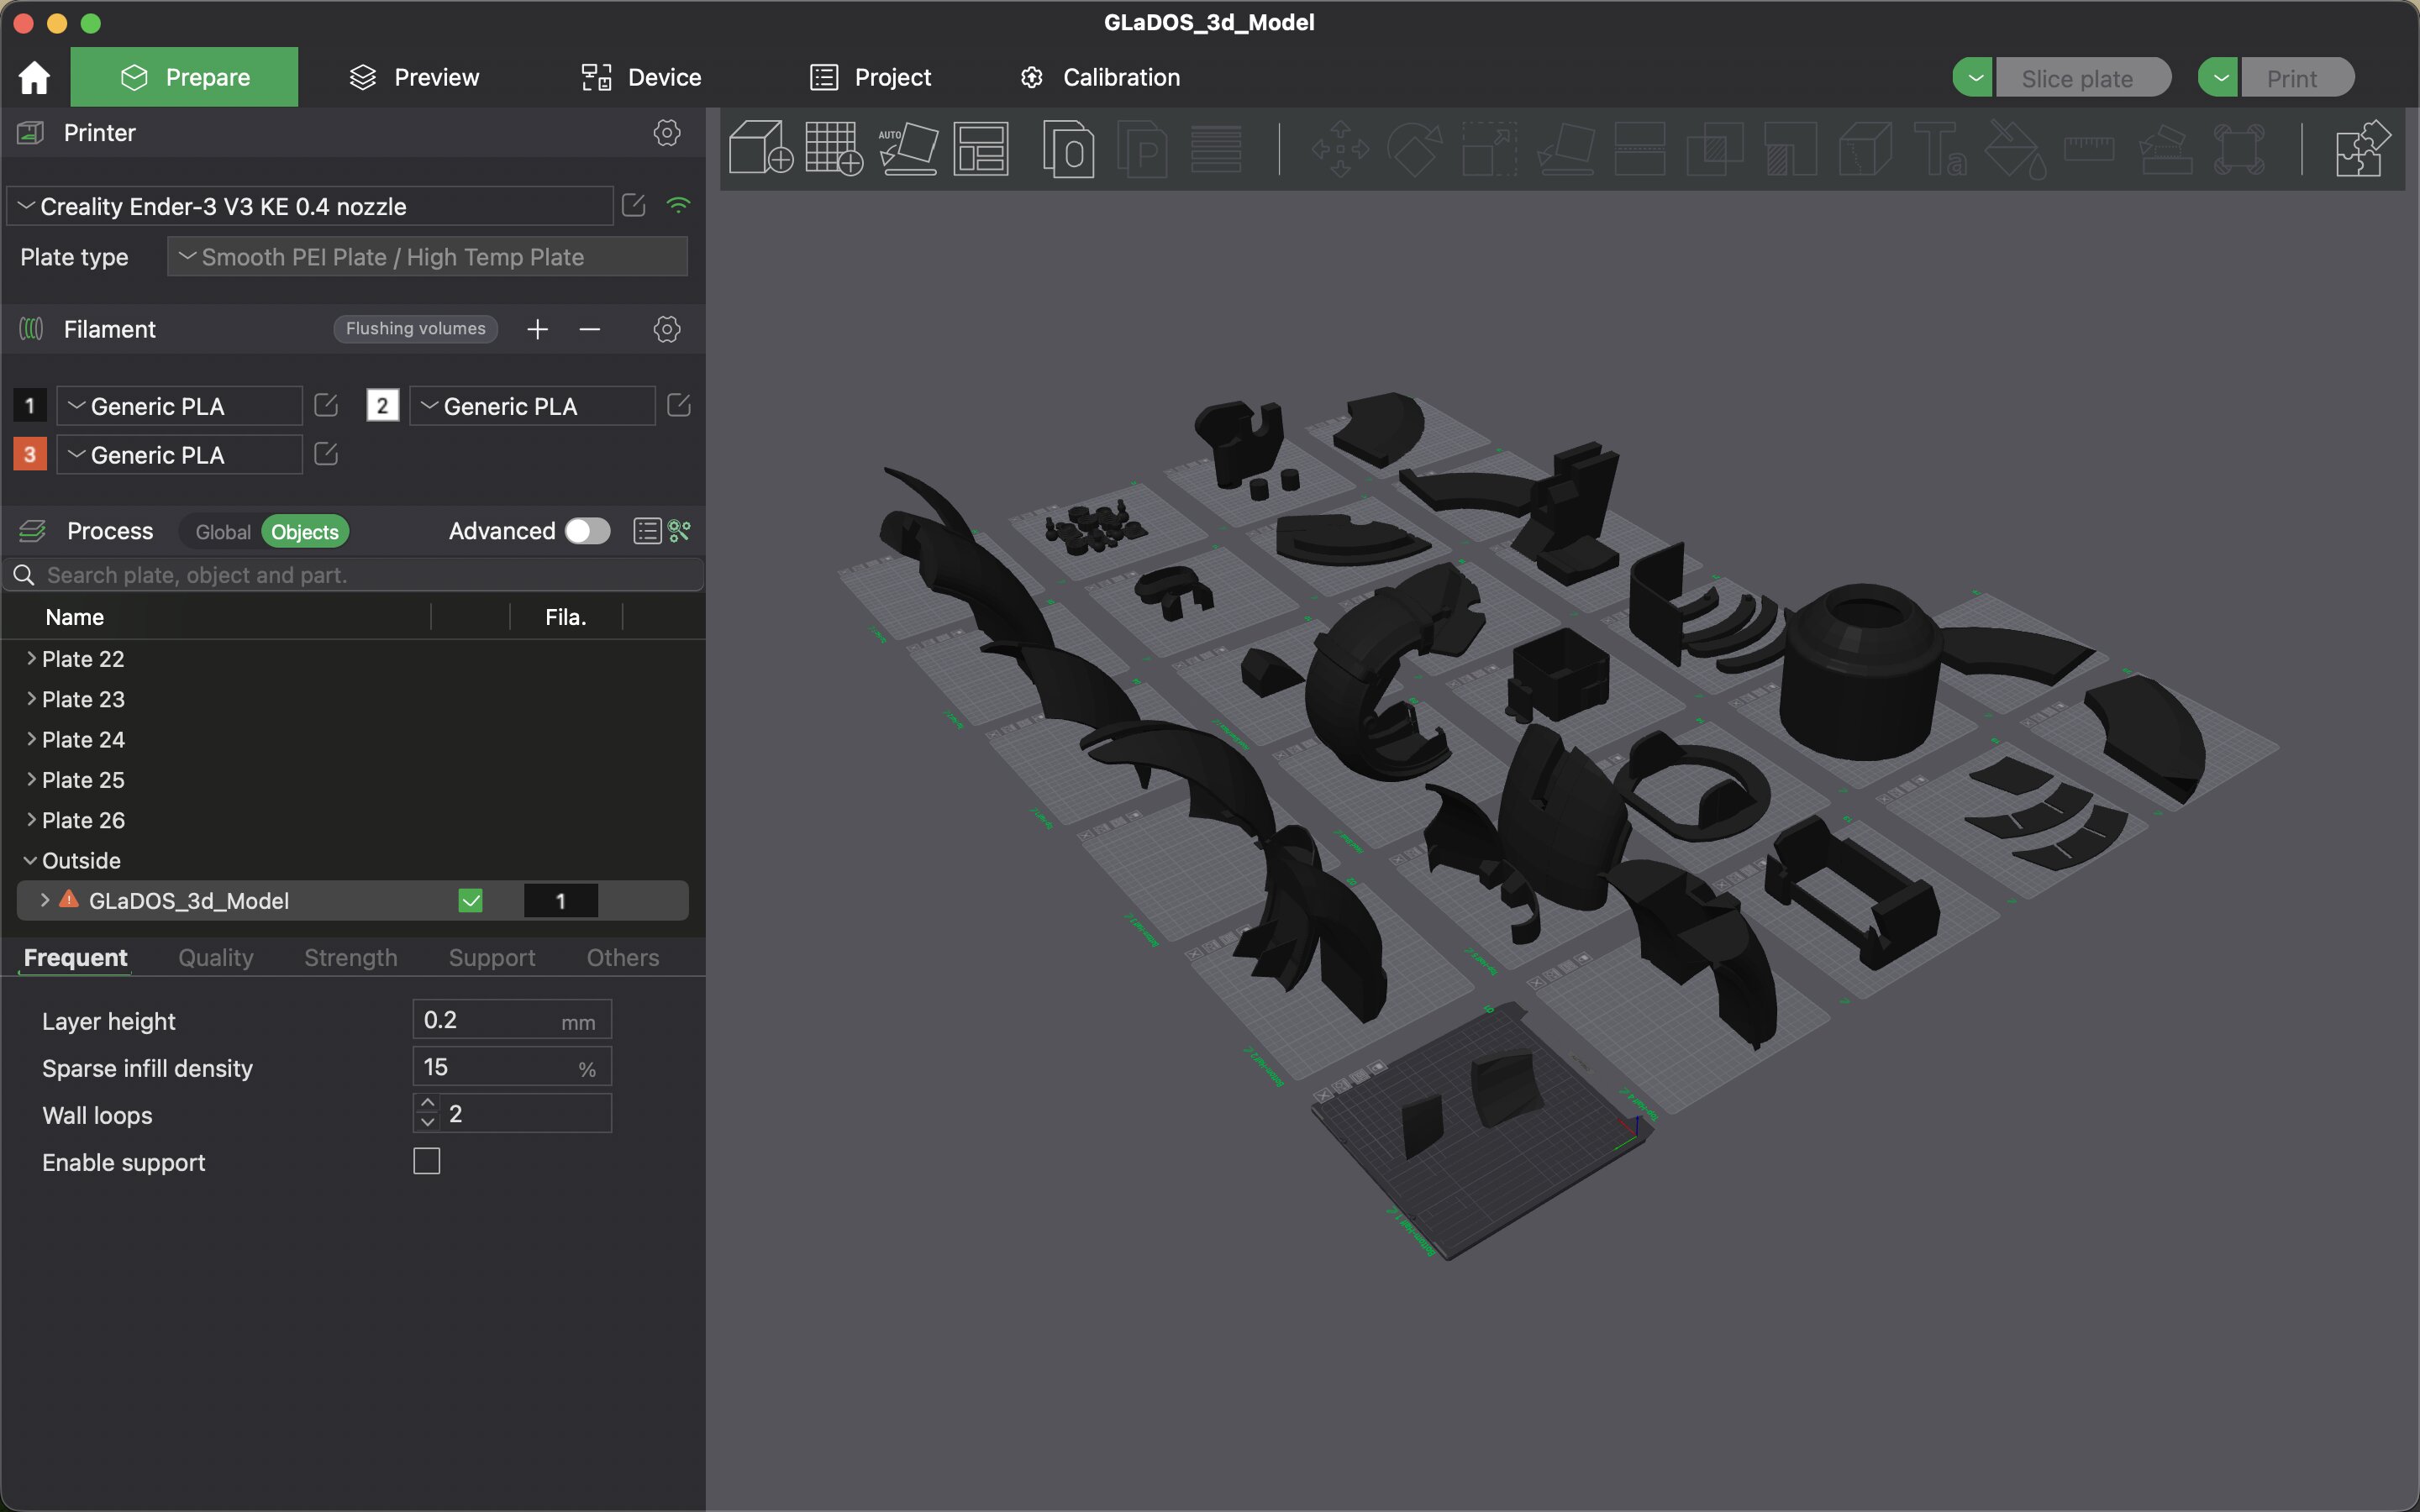2420x1512 pixels.
Task: Click the Add cube object icon
Action: click(760, 148)
